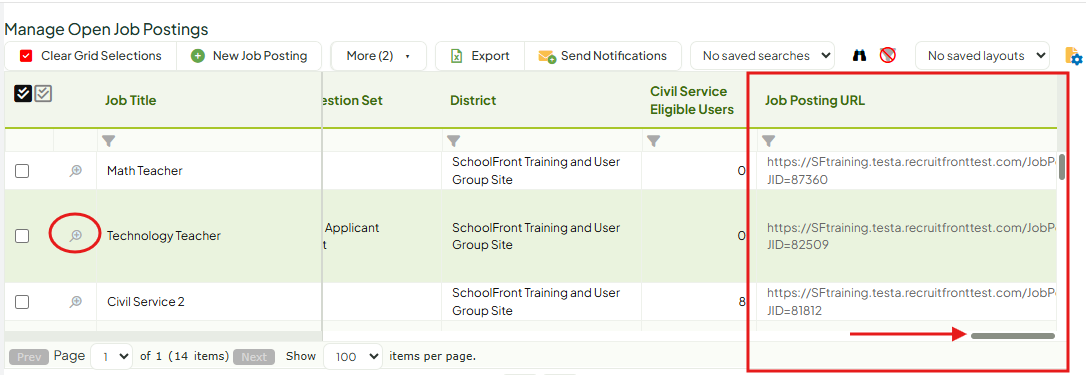Click the gray deselect-all checkmark icon
Image resolution: width=1086 pixels, height=375 pixels.
pyautogui.click(x=44, y=94)
